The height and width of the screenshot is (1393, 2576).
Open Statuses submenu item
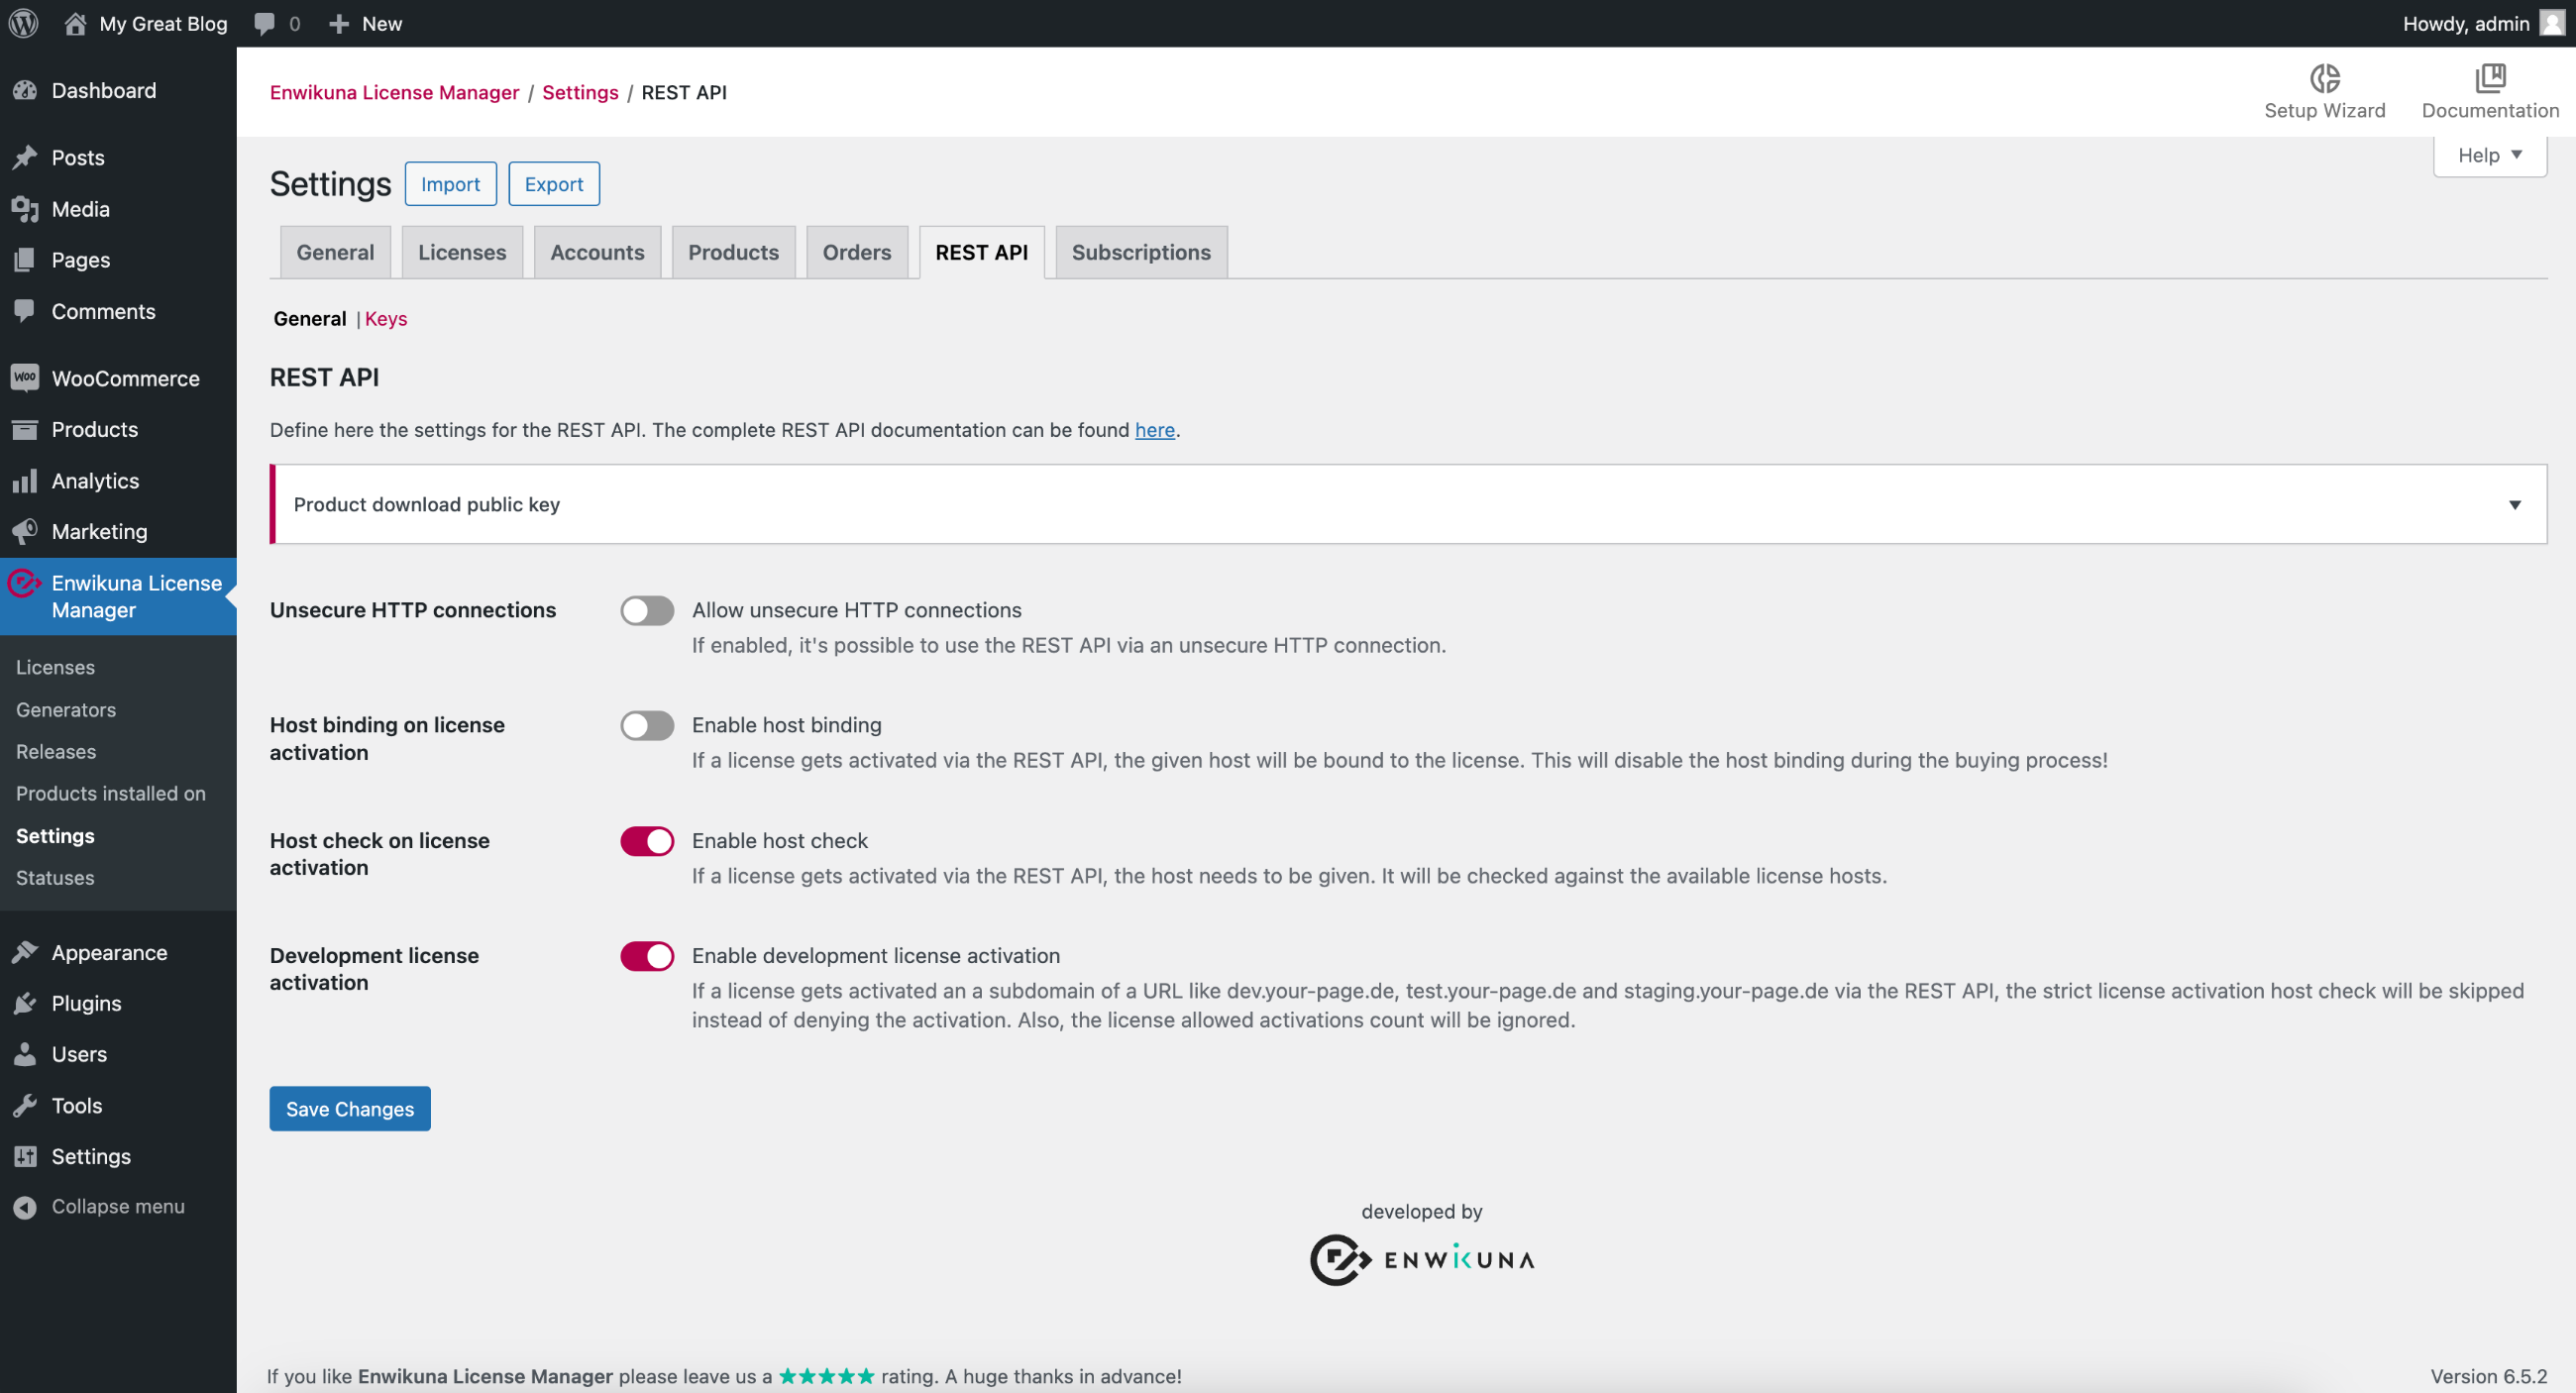point(55,877)
